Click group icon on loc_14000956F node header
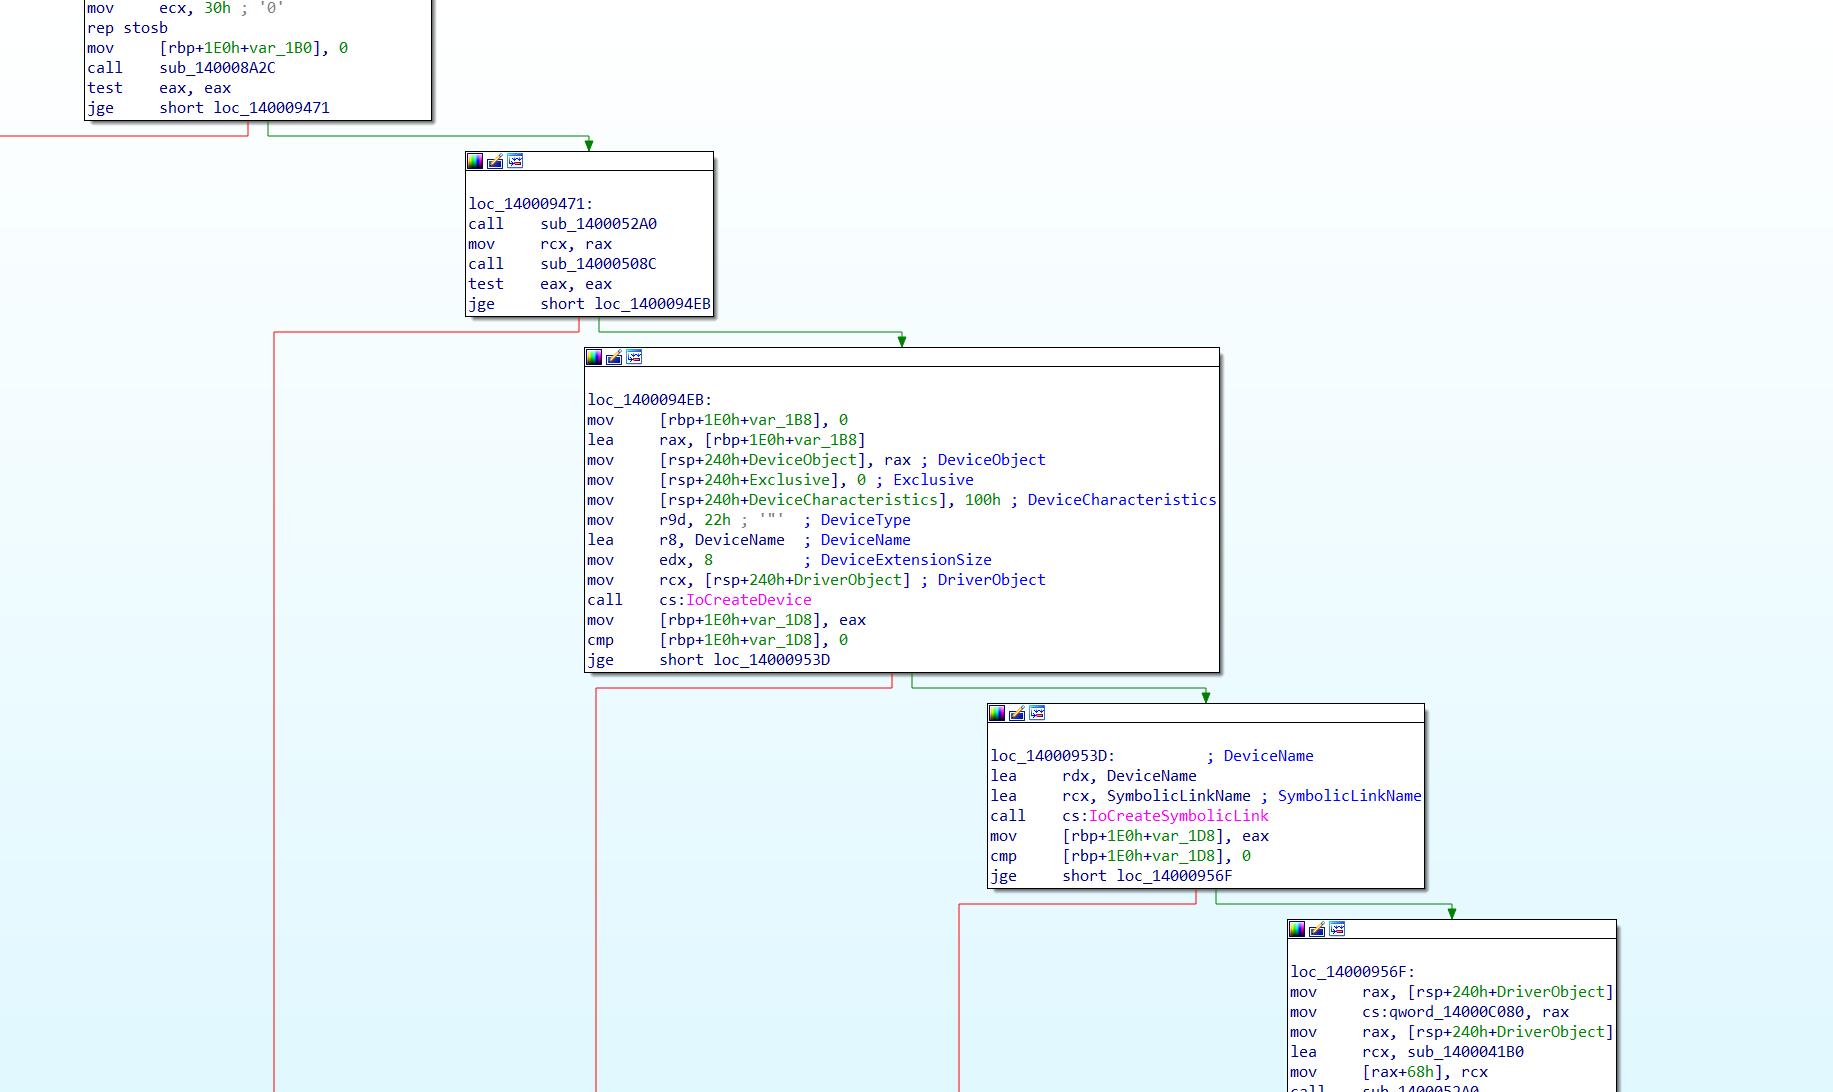 click(x=1337, y=929)
